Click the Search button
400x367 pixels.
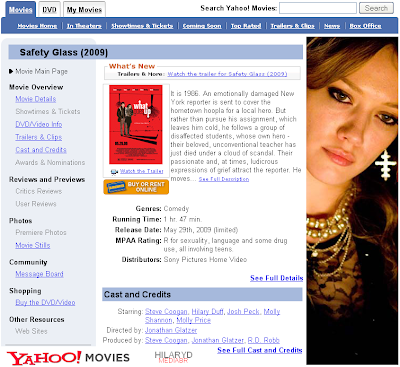(x=376, y=8)
